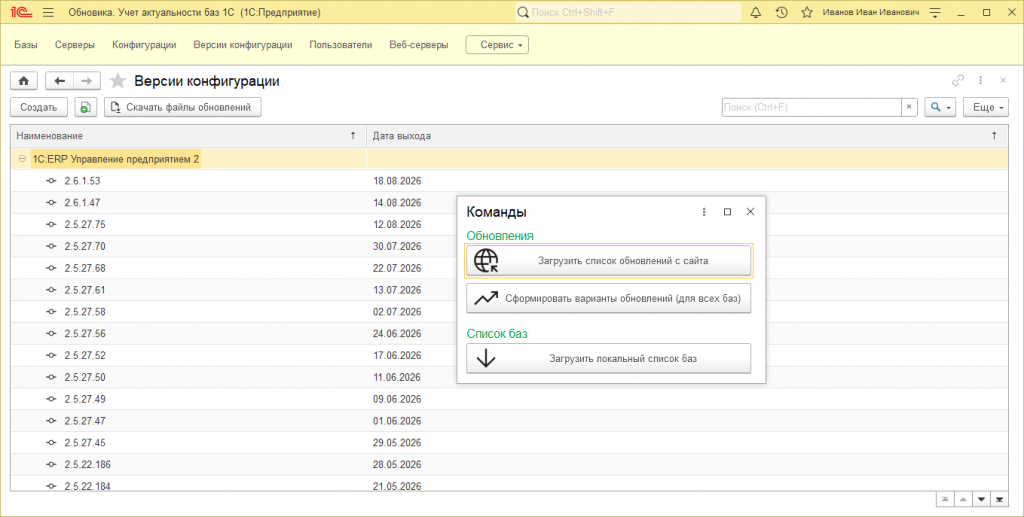Screen dimensions: 1024x517
Task: Click the green copy-create icon
Action: (86, 107)
